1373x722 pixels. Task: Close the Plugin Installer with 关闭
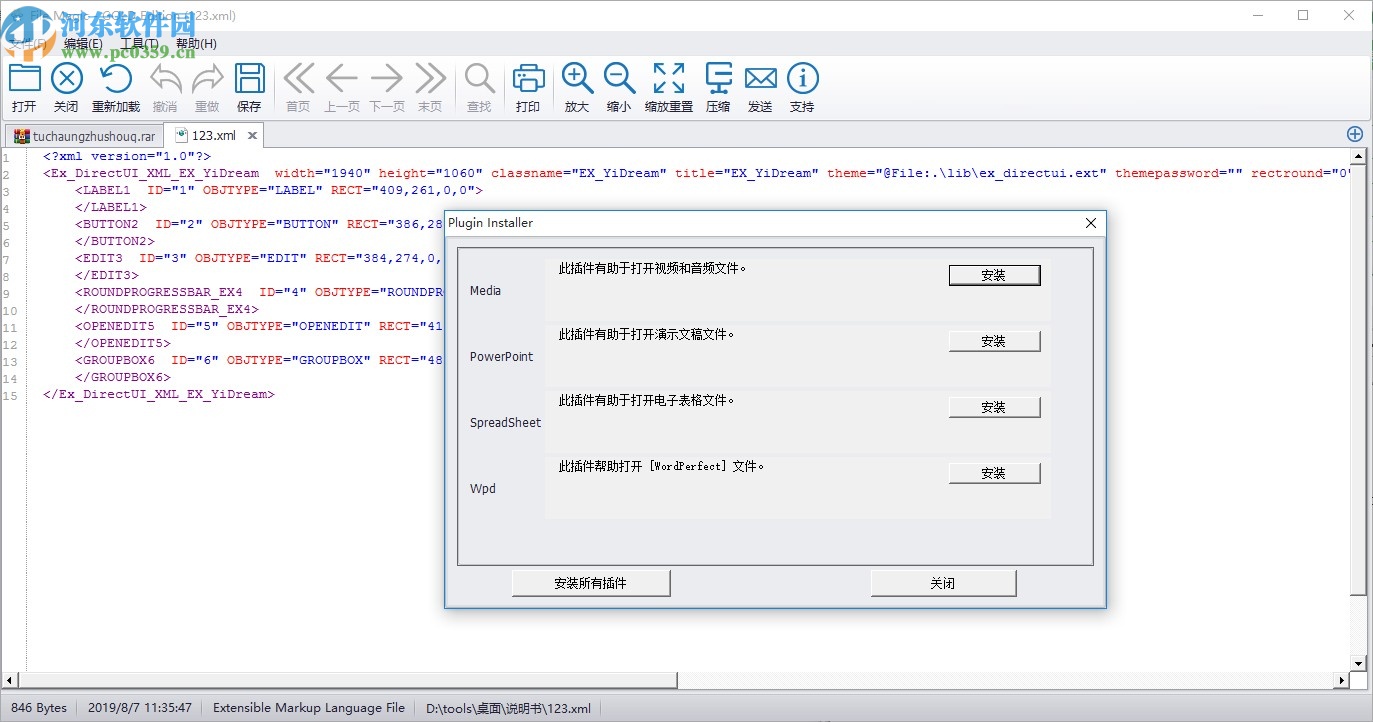tap(942, 582)
